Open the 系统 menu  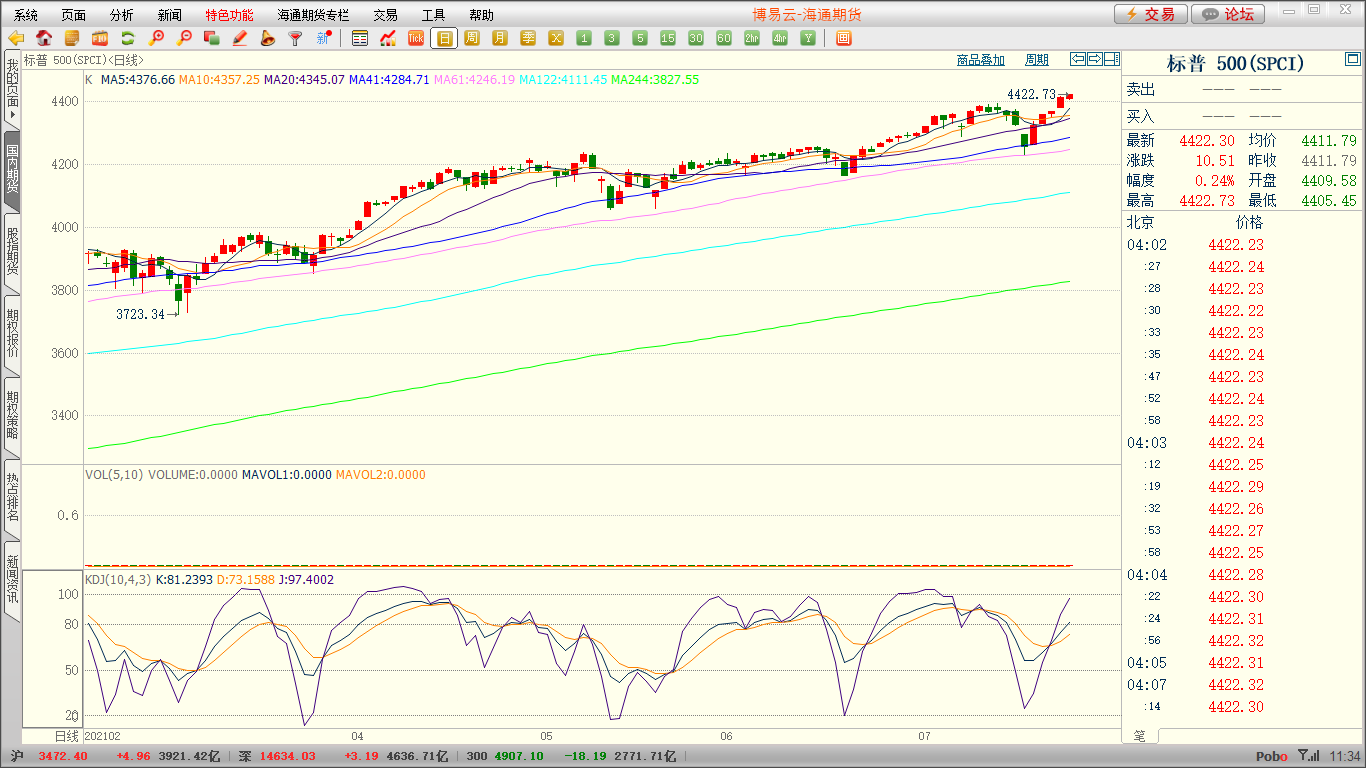tap(26, 15)
